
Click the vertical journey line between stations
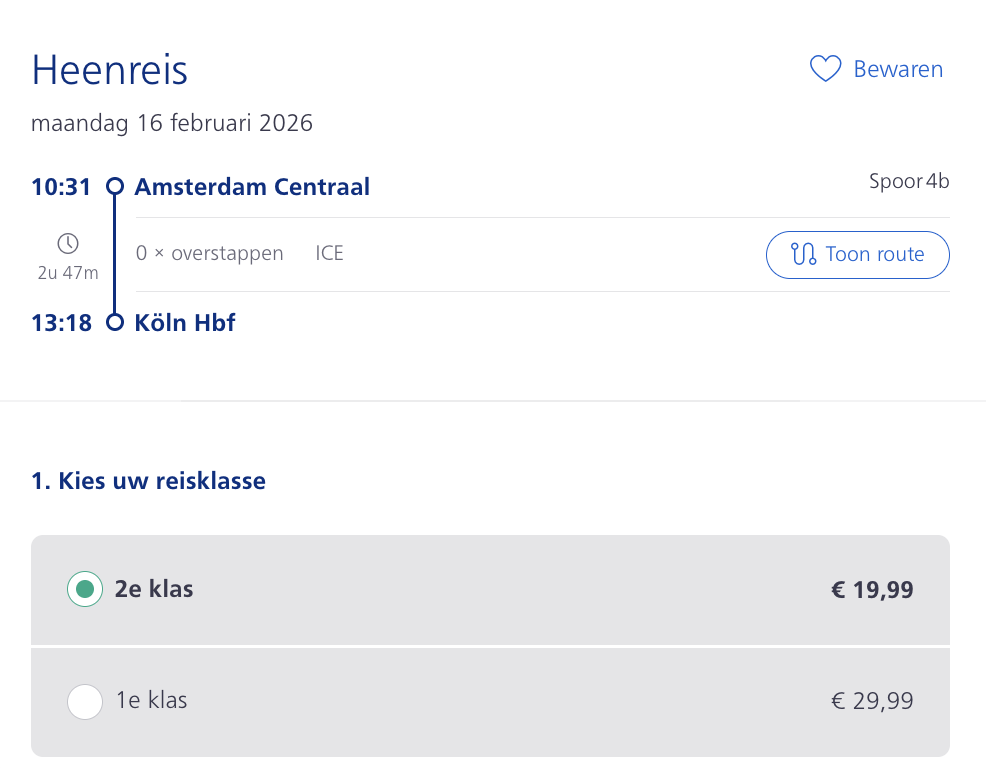(115, 253)
